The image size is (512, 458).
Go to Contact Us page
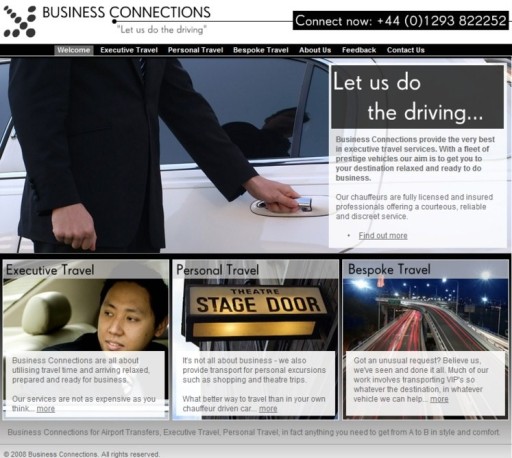(406, 50)
